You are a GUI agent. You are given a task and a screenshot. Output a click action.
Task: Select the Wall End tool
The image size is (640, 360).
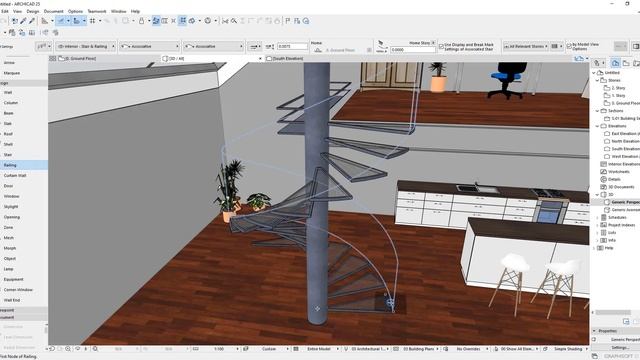click(x=12, y=300)
